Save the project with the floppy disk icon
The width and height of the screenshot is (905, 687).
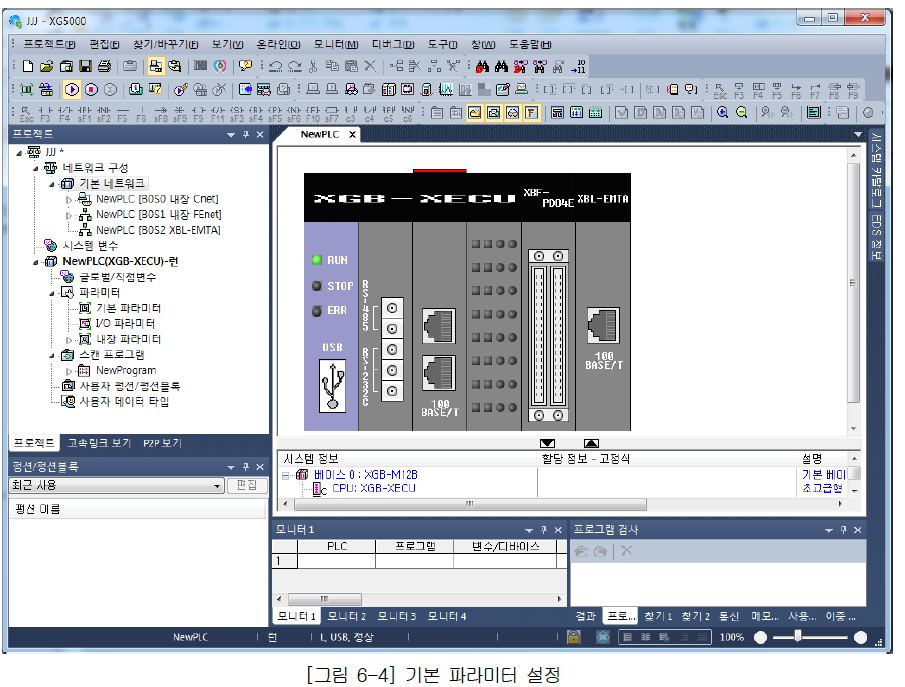tap(85, 66)
